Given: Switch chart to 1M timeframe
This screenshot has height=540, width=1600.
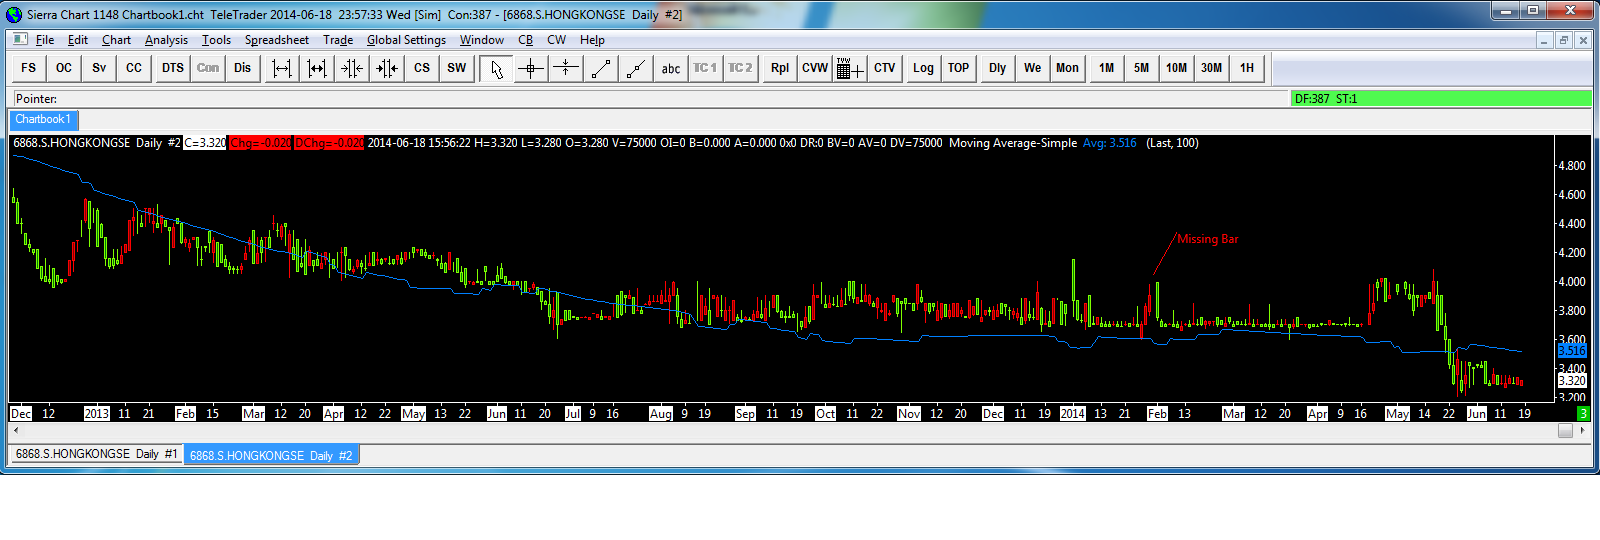Looking at the screenshot, I should click(x=1107, y=68).
